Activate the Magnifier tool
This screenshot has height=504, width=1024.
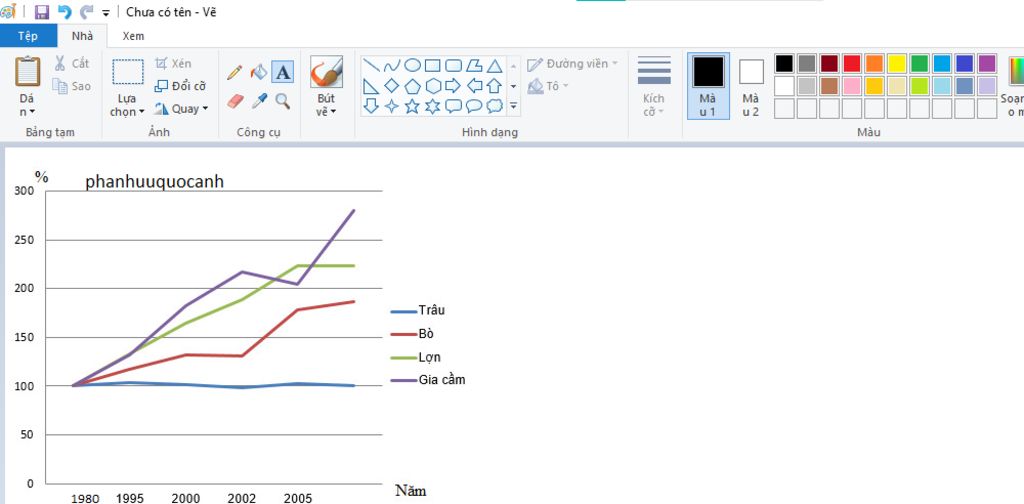point(283,101)
